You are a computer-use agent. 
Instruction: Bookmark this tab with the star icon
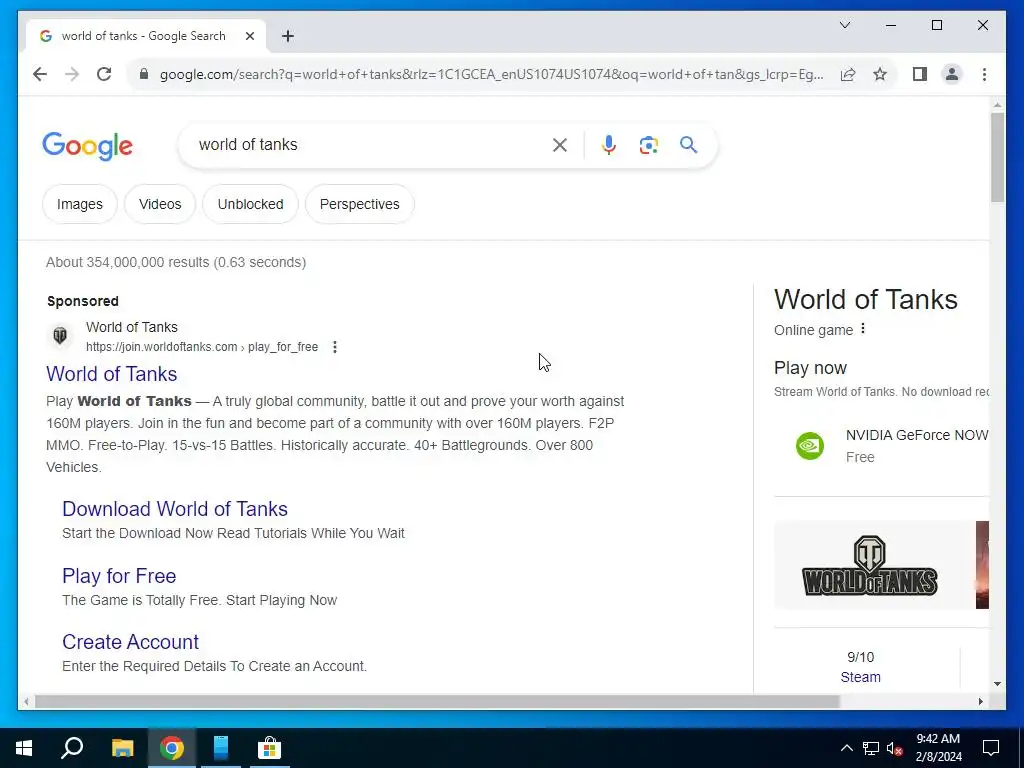point(880,74)
